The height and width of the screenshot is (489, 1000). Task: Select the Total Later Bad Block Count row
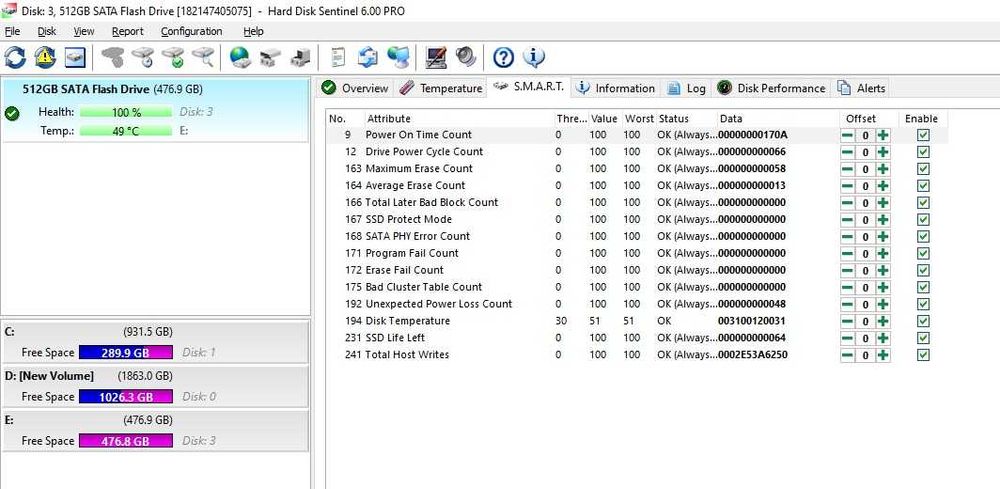(636, 203)
